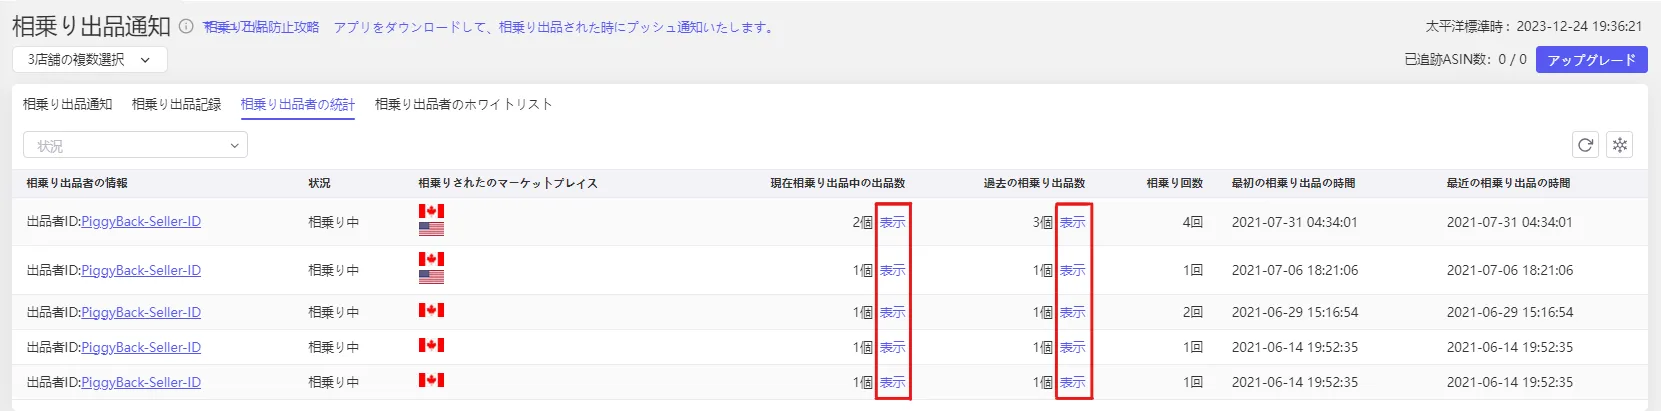
Task: Refresh the table with the reload icon
Action: coord(1585,145)
